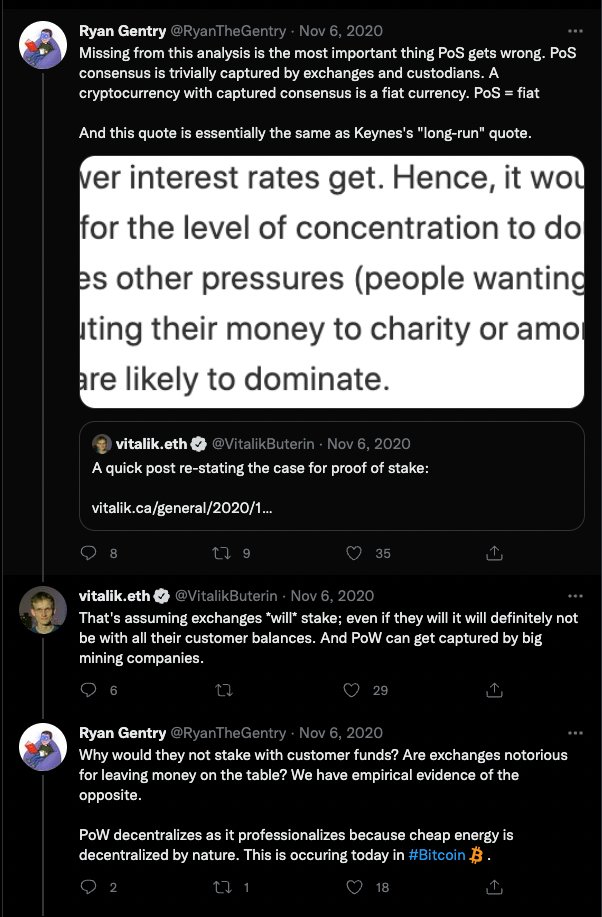The image size is (602, 917).
Task: Open the @RyanTheGentry profile handle at top
Action: (228, 31)
